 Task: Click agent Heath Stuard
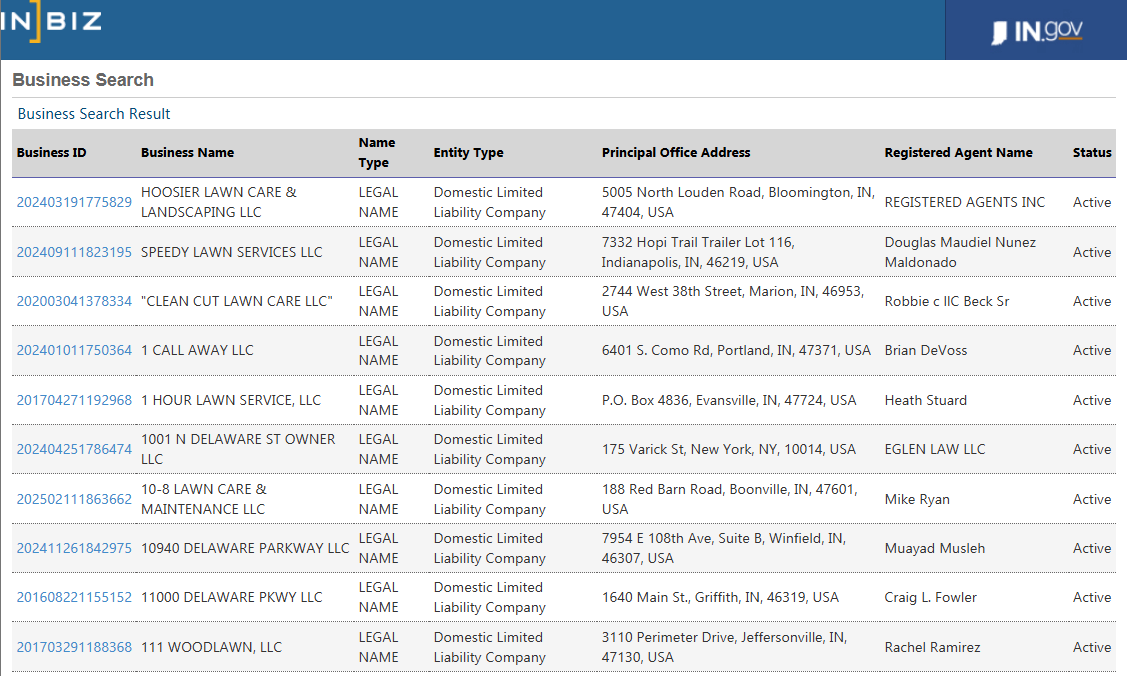[x=926, y=400]
